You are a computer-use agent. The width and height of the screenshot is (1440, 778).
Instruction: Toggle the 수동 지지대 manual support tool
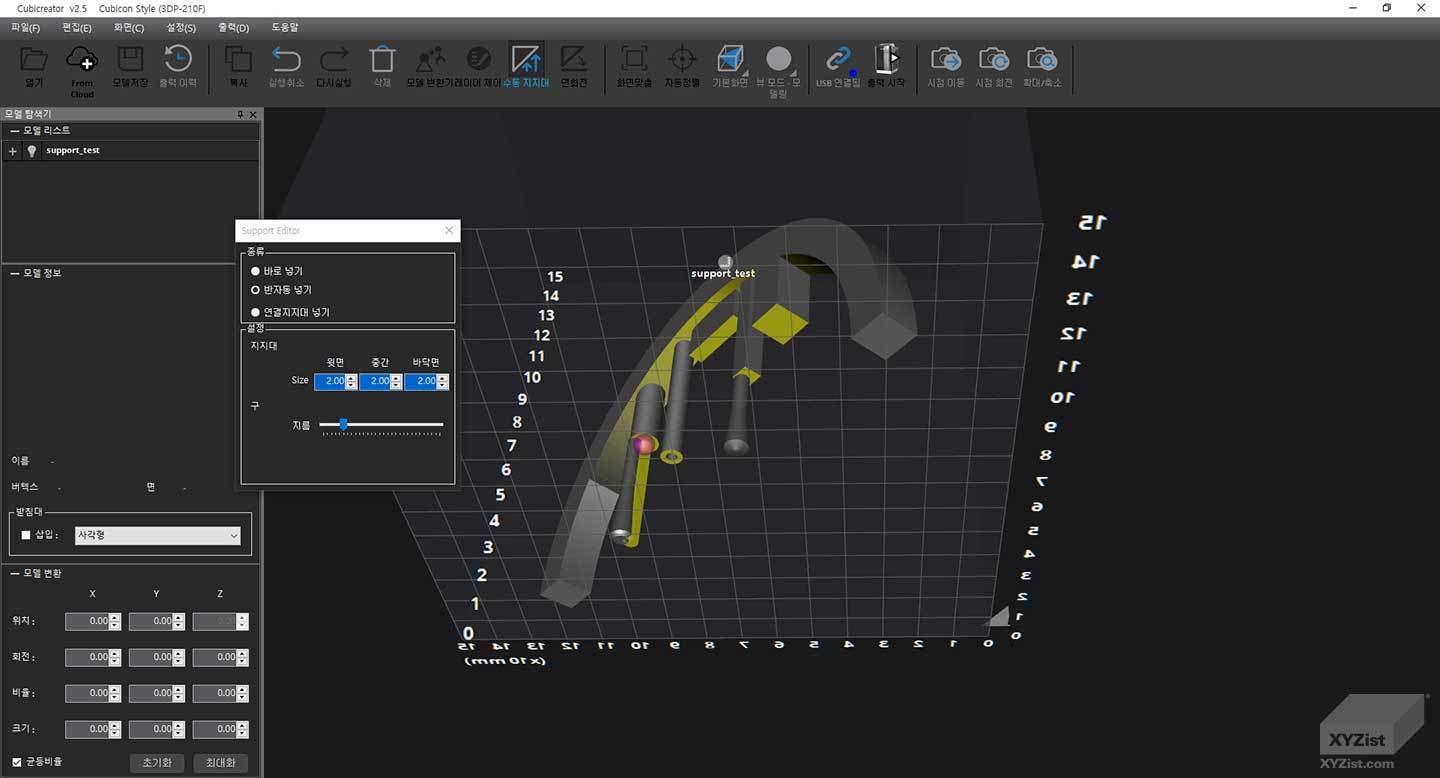pos(526,67)
